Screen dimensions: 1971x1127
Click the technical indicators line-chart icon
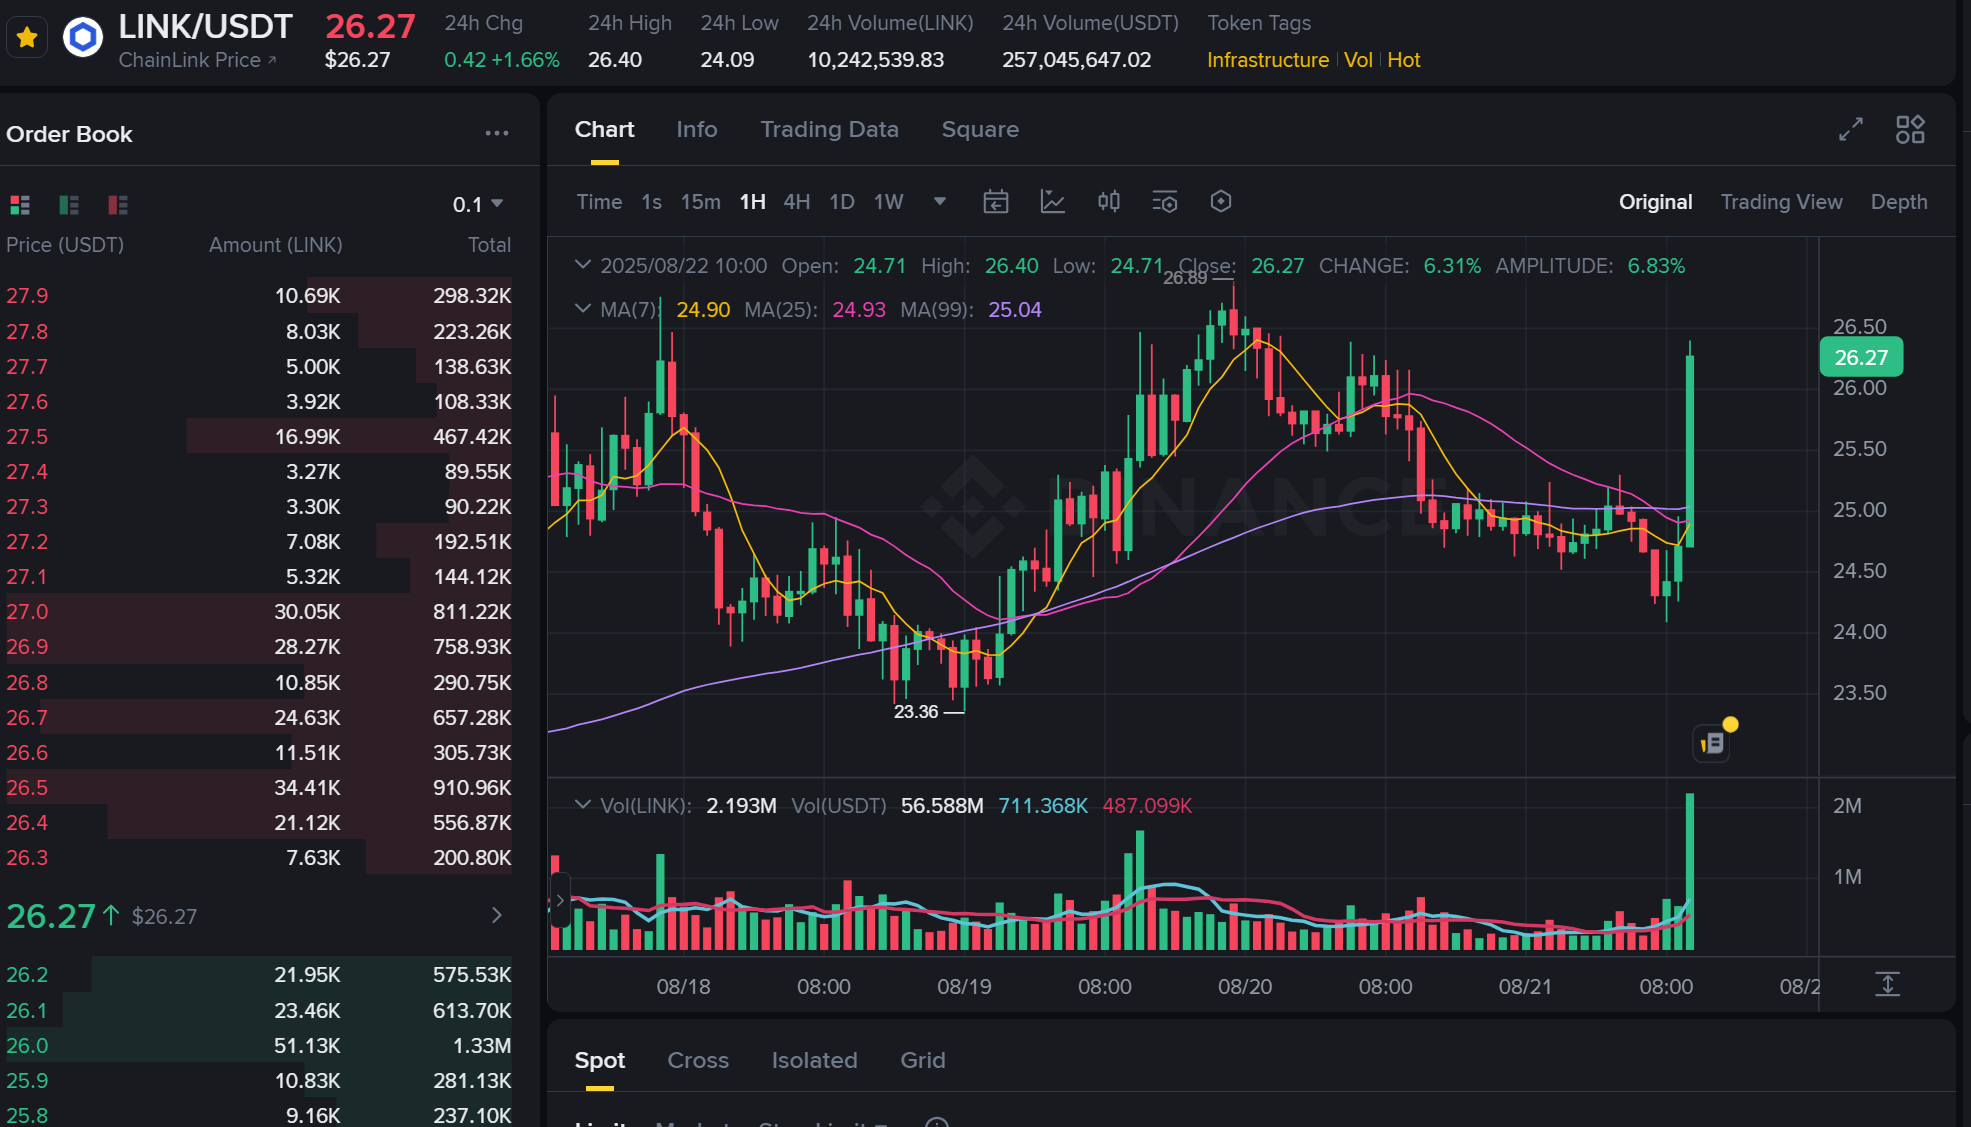tap(1052, 202)
